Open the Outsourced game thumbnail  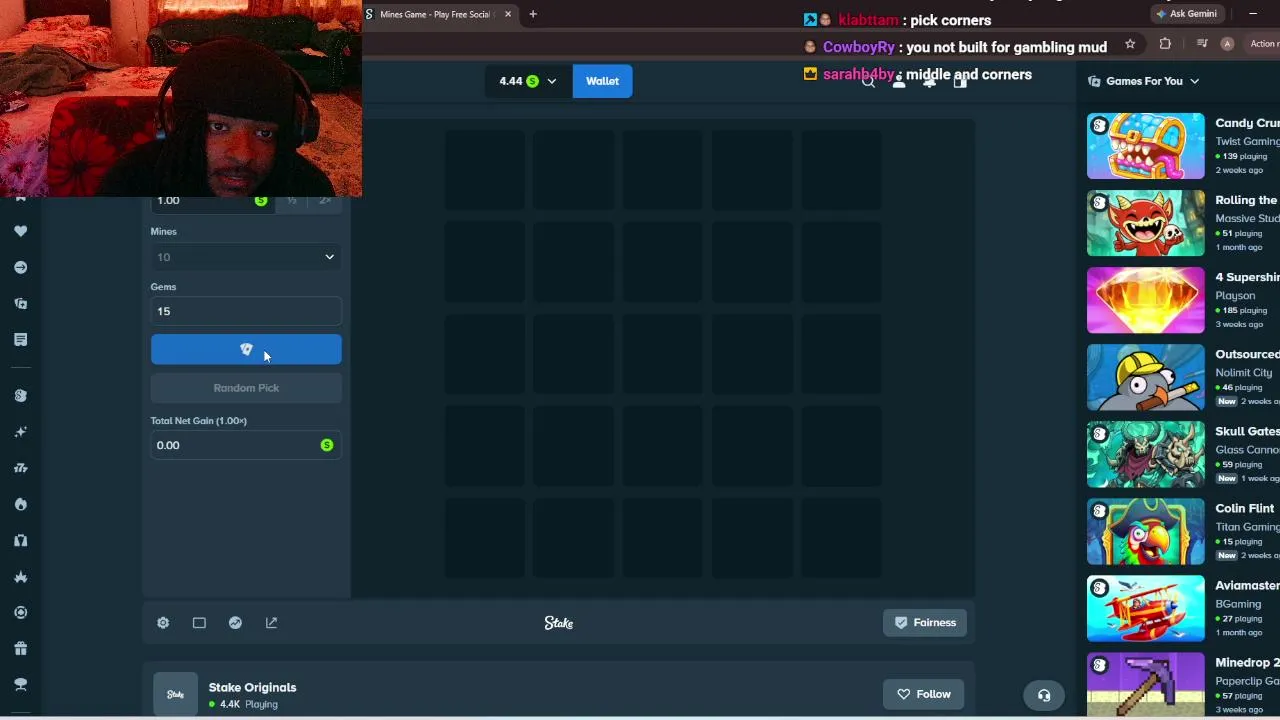click(x=1146, y=377)
